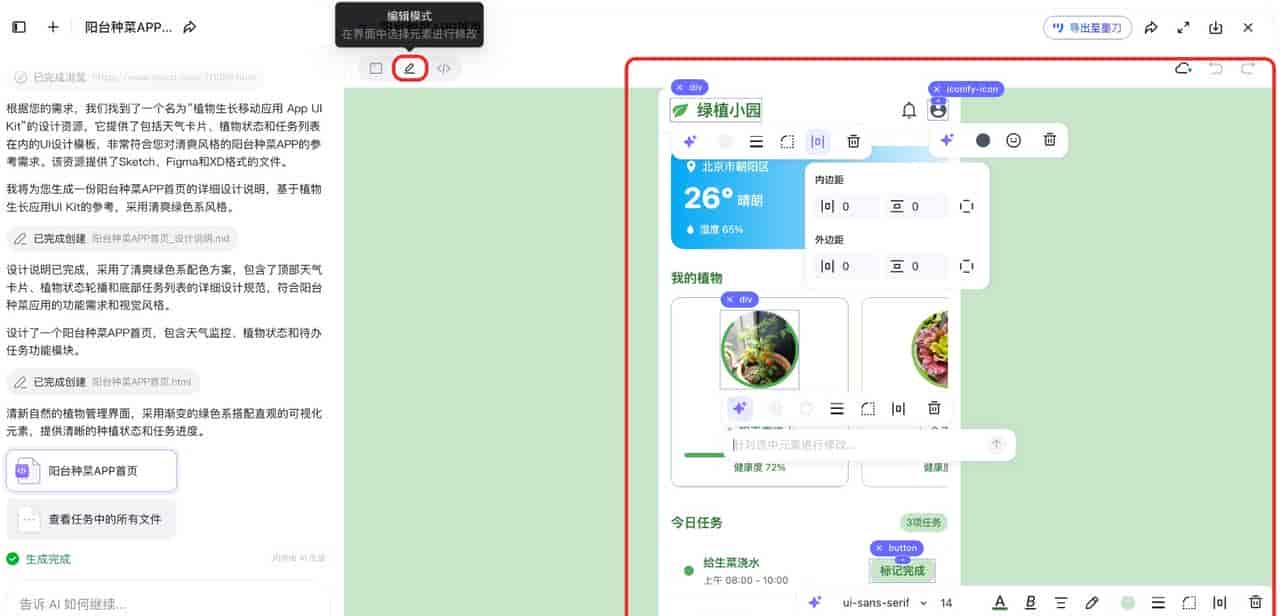
Task: Open spacing settings above the prompt field
Action: pyautogui.click(x=899, y=408)
